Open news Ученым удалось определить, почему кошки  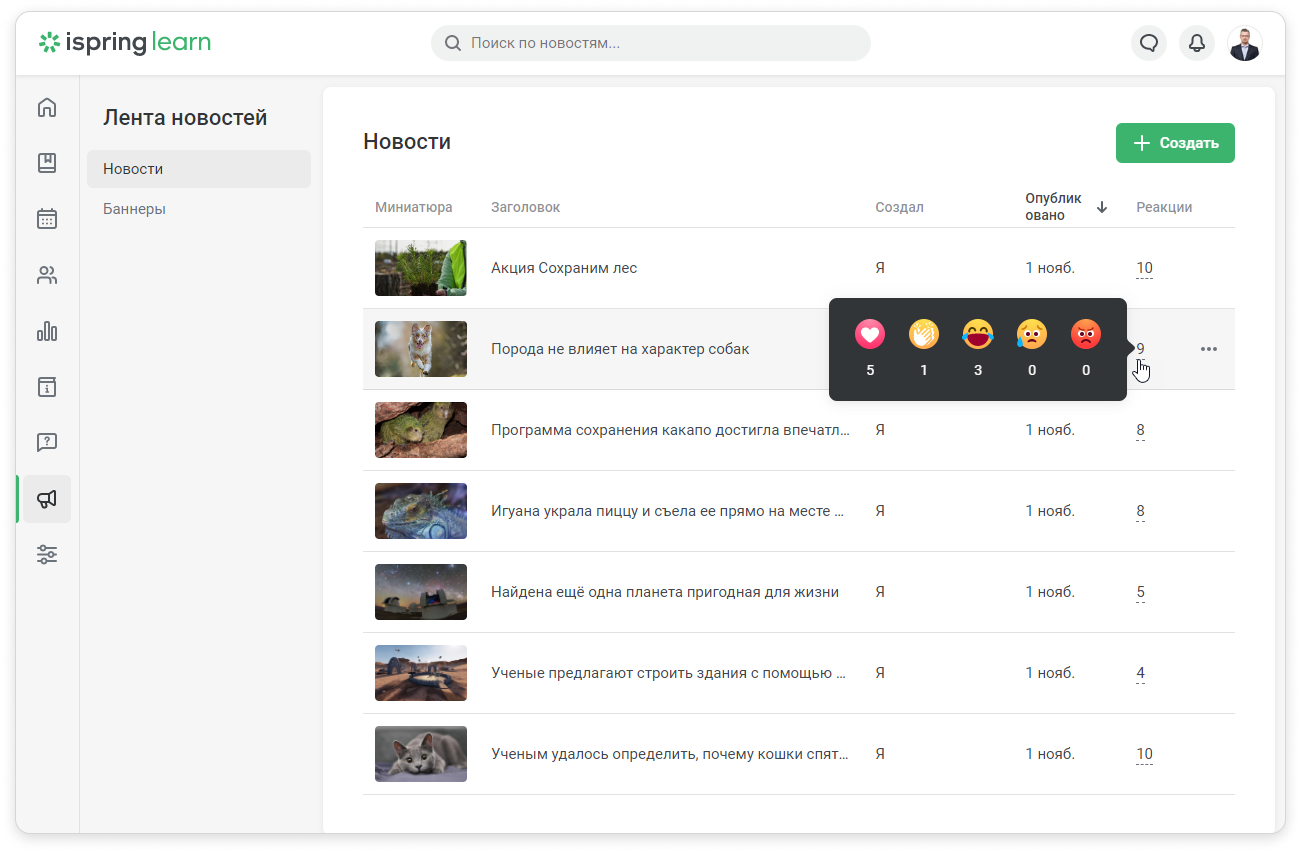coord(670,754)
